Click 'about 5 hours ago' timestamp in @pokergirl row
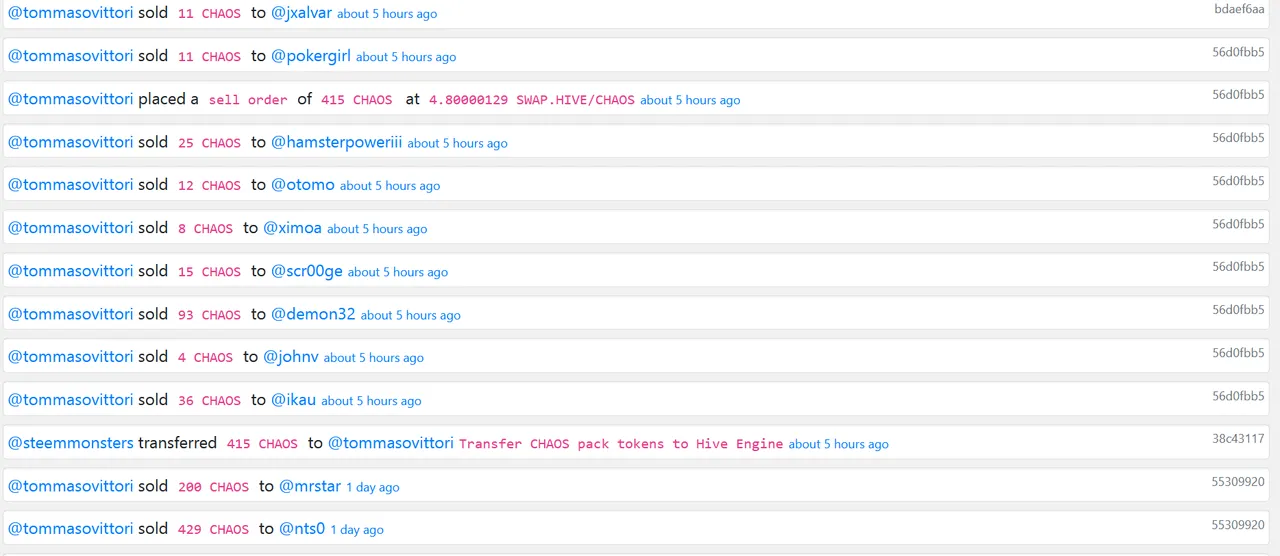Image resolution: width=1280 pixels, height=556 pixels. (406, 57)
